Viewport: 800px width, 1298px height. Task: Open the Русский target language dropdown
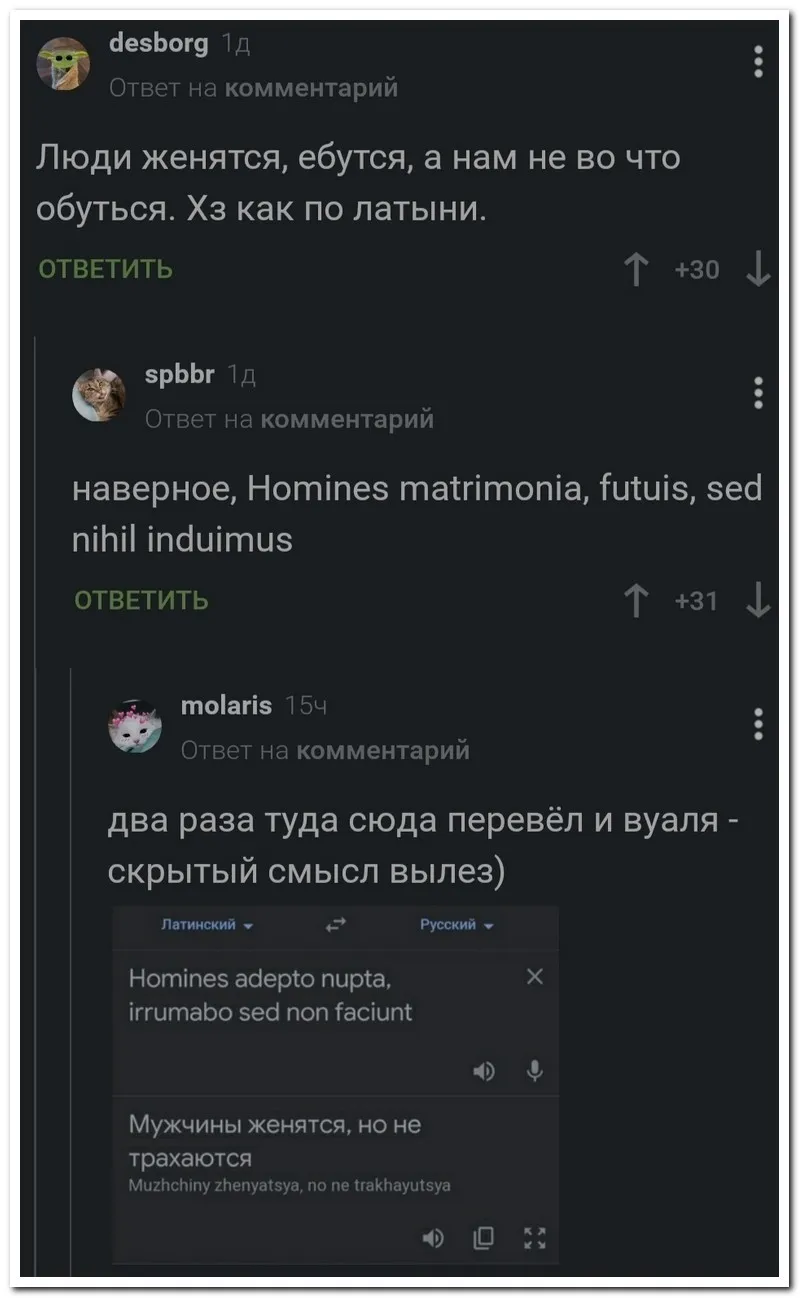tap(456, 925)
